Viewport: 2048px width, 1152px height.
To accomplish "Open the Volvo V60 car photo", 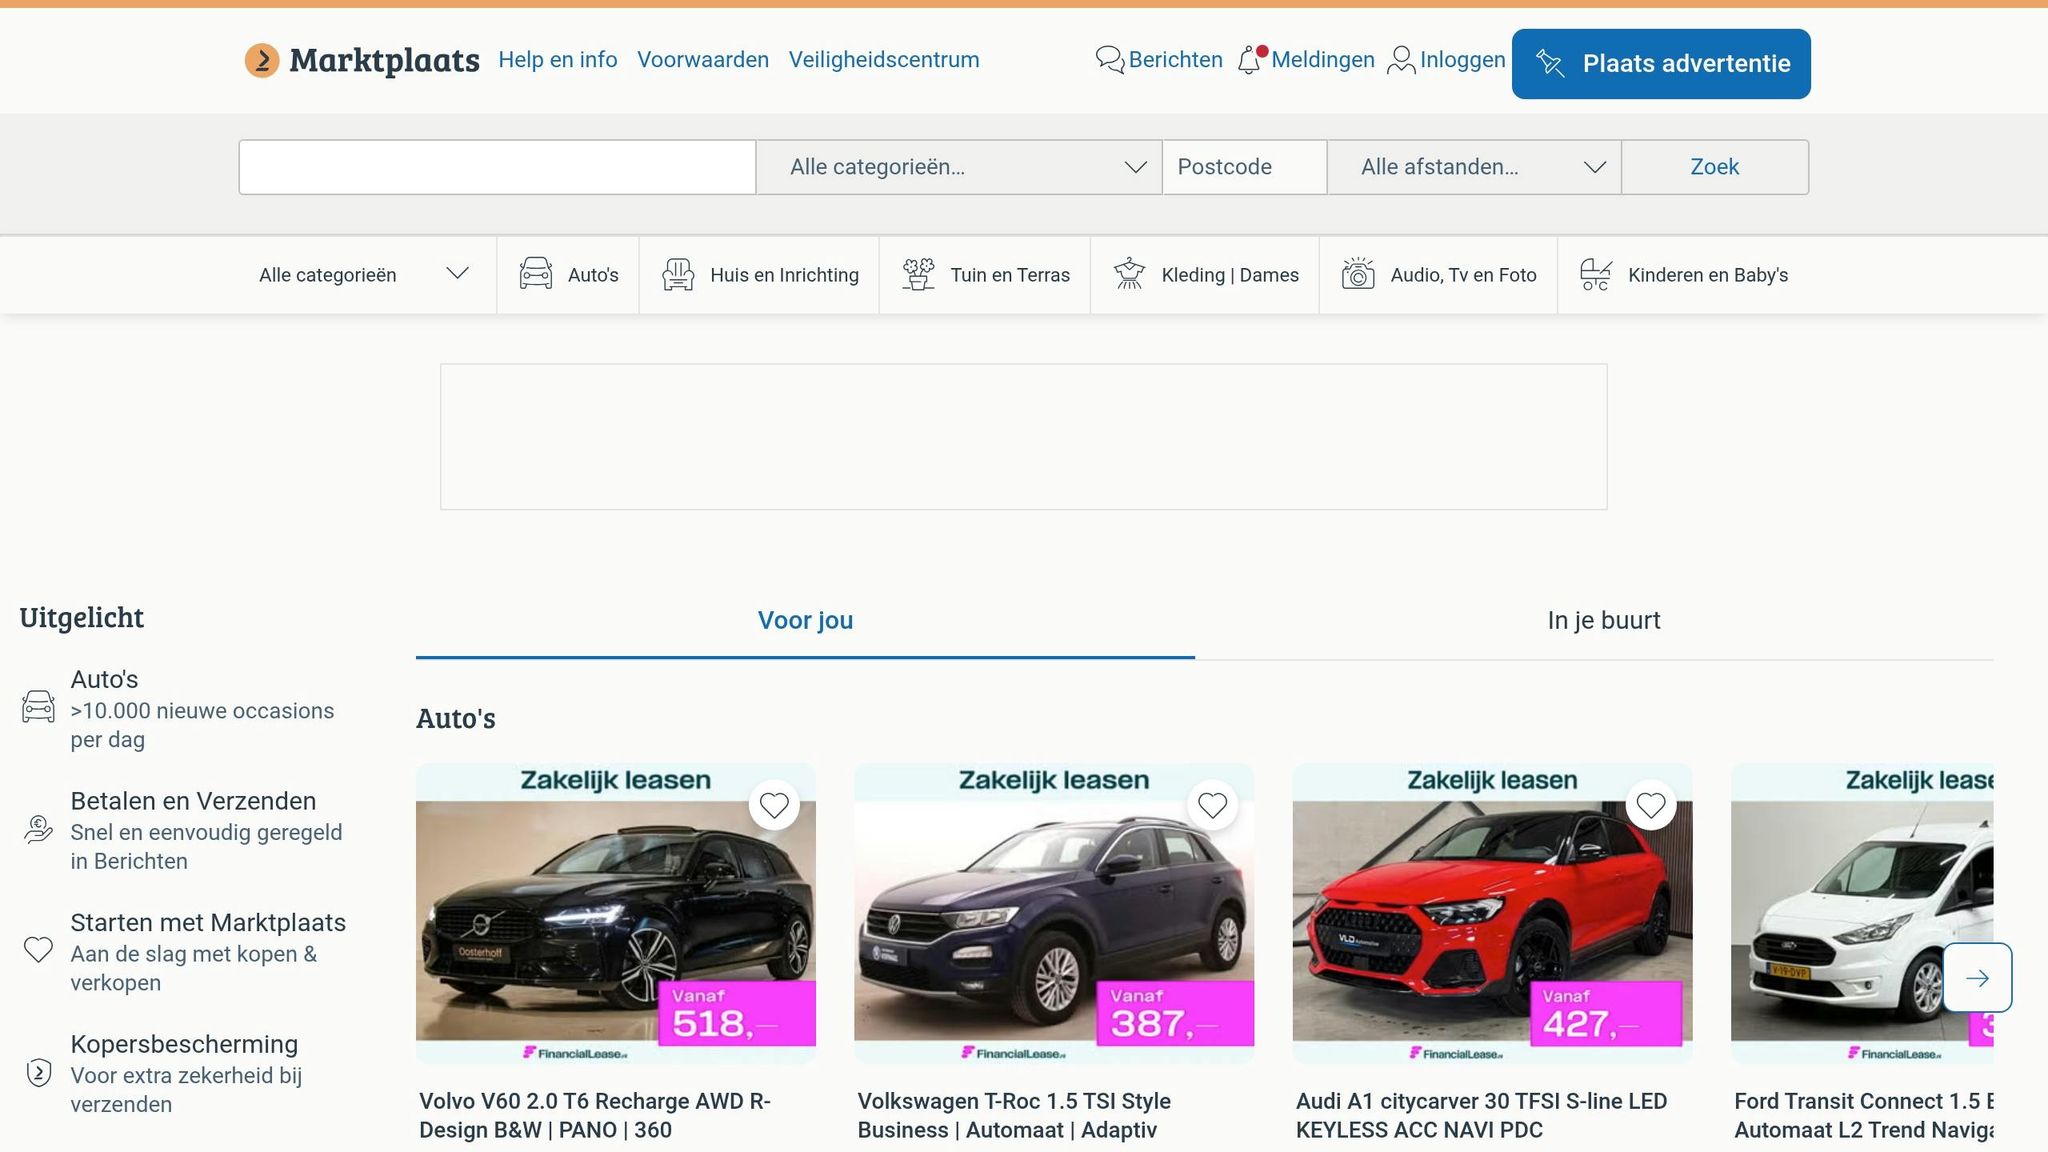I will click(616, 913).
